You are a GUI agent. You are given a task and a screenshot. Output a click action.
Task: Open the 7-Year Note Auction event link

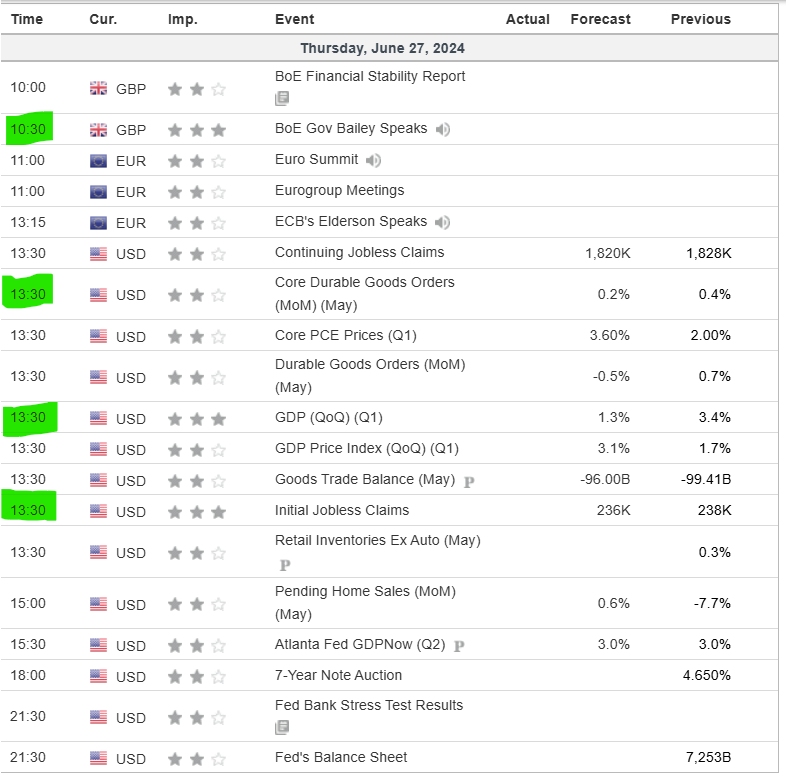338,675
